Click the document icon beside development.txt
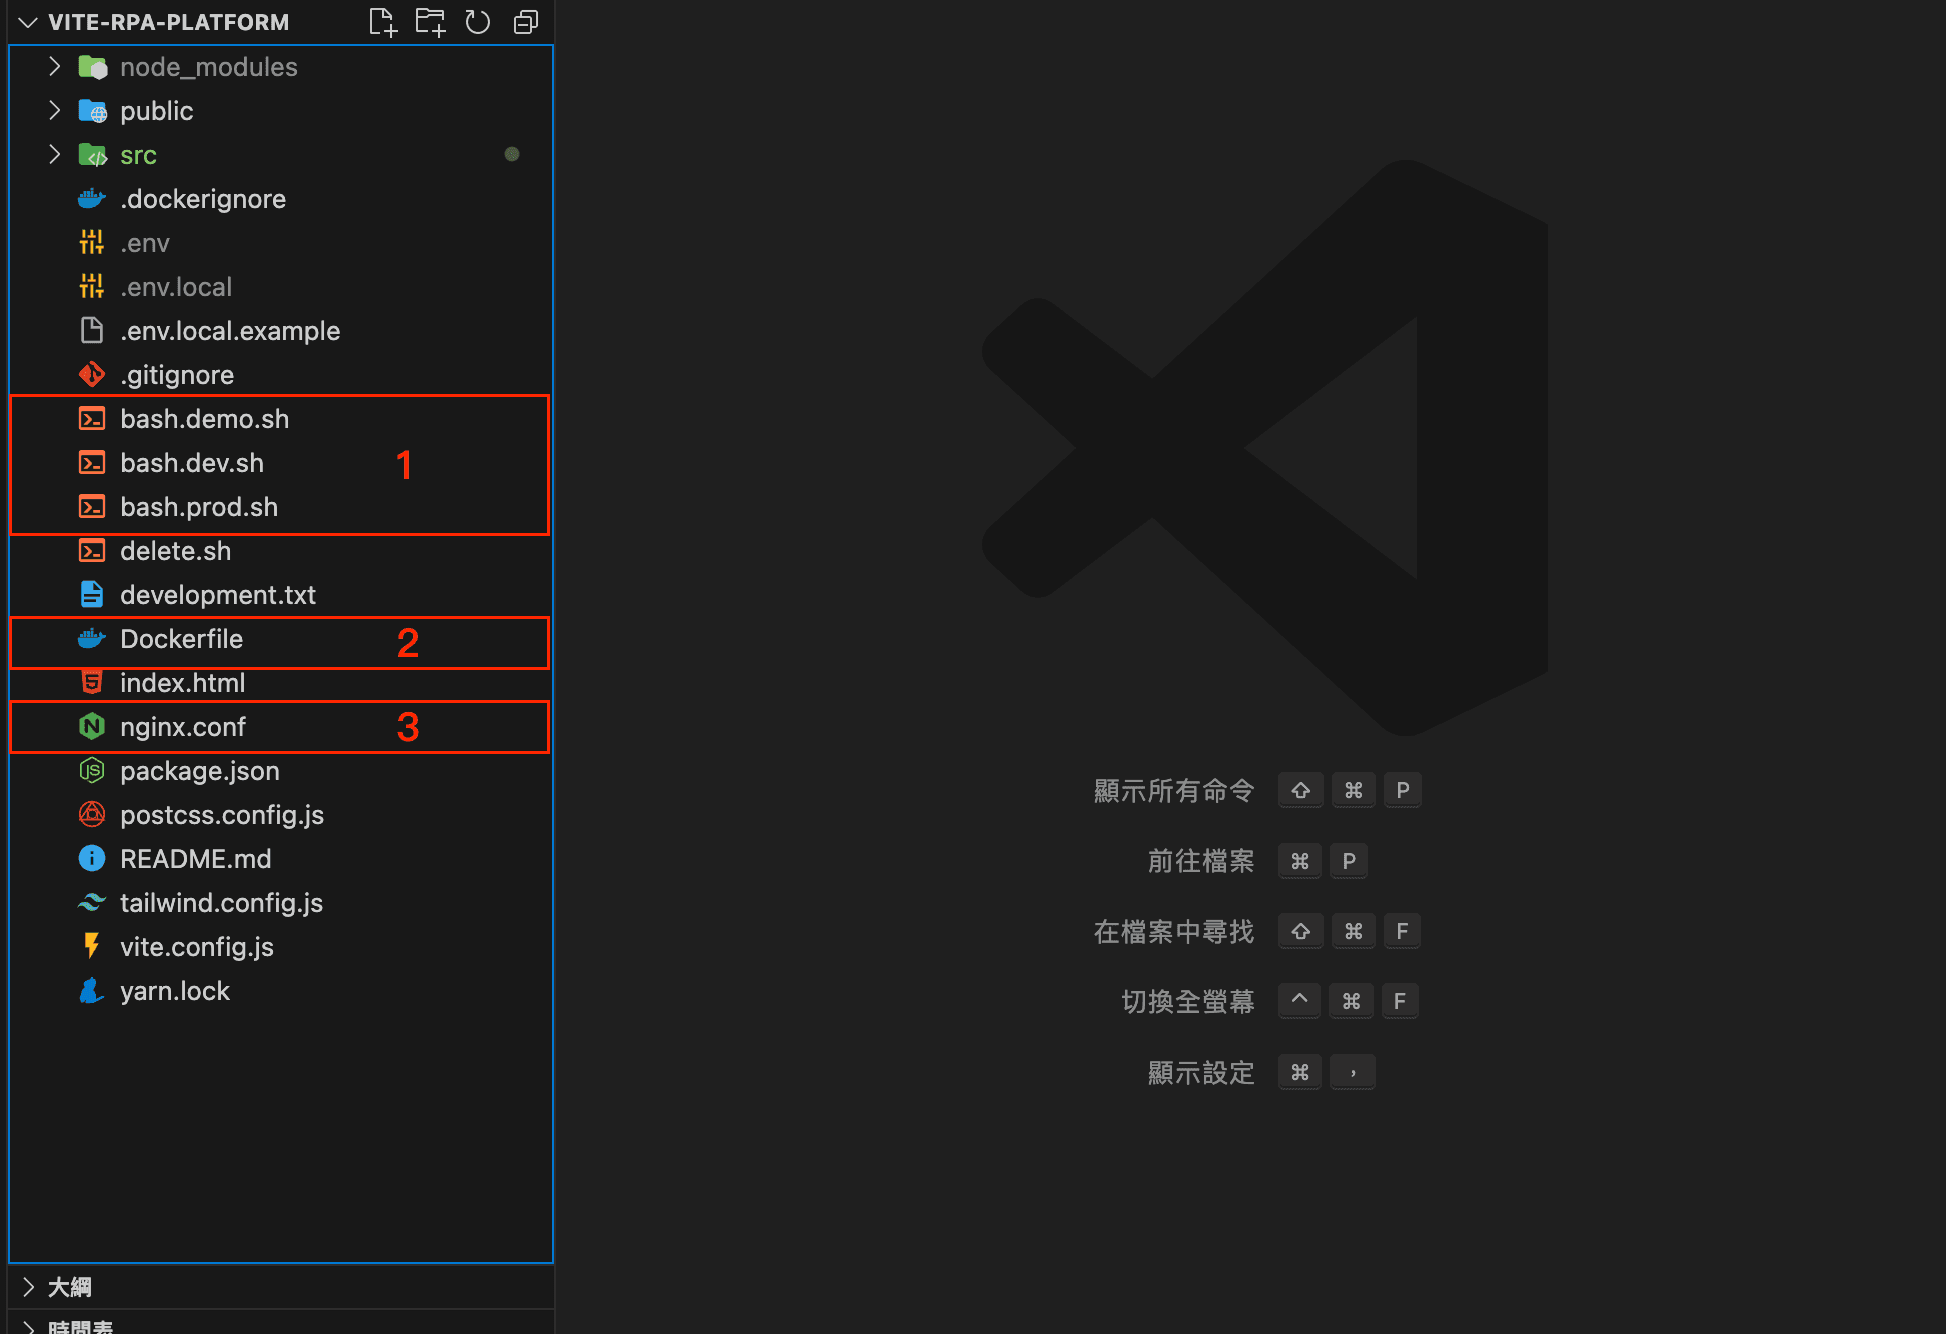Viewport: 1946px width, 1334px height. pos(92,595)
